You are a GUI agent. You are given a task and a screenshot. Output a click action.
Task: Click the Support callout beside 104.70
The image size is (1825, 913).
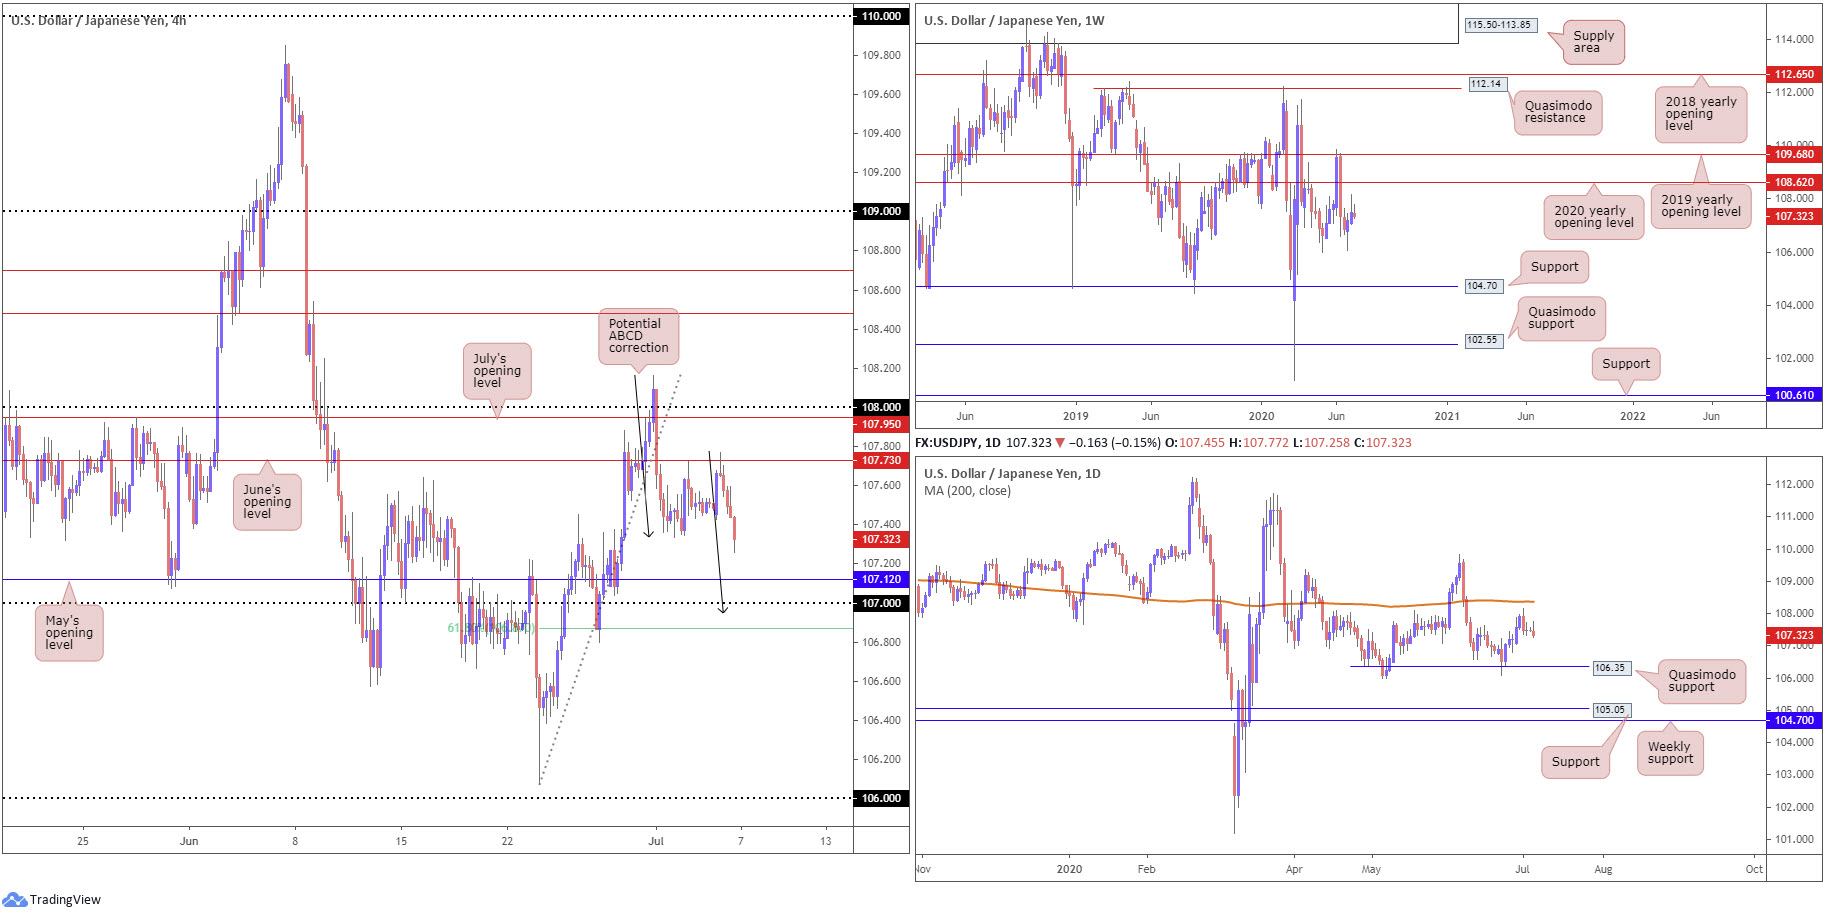coord(1554,267)
